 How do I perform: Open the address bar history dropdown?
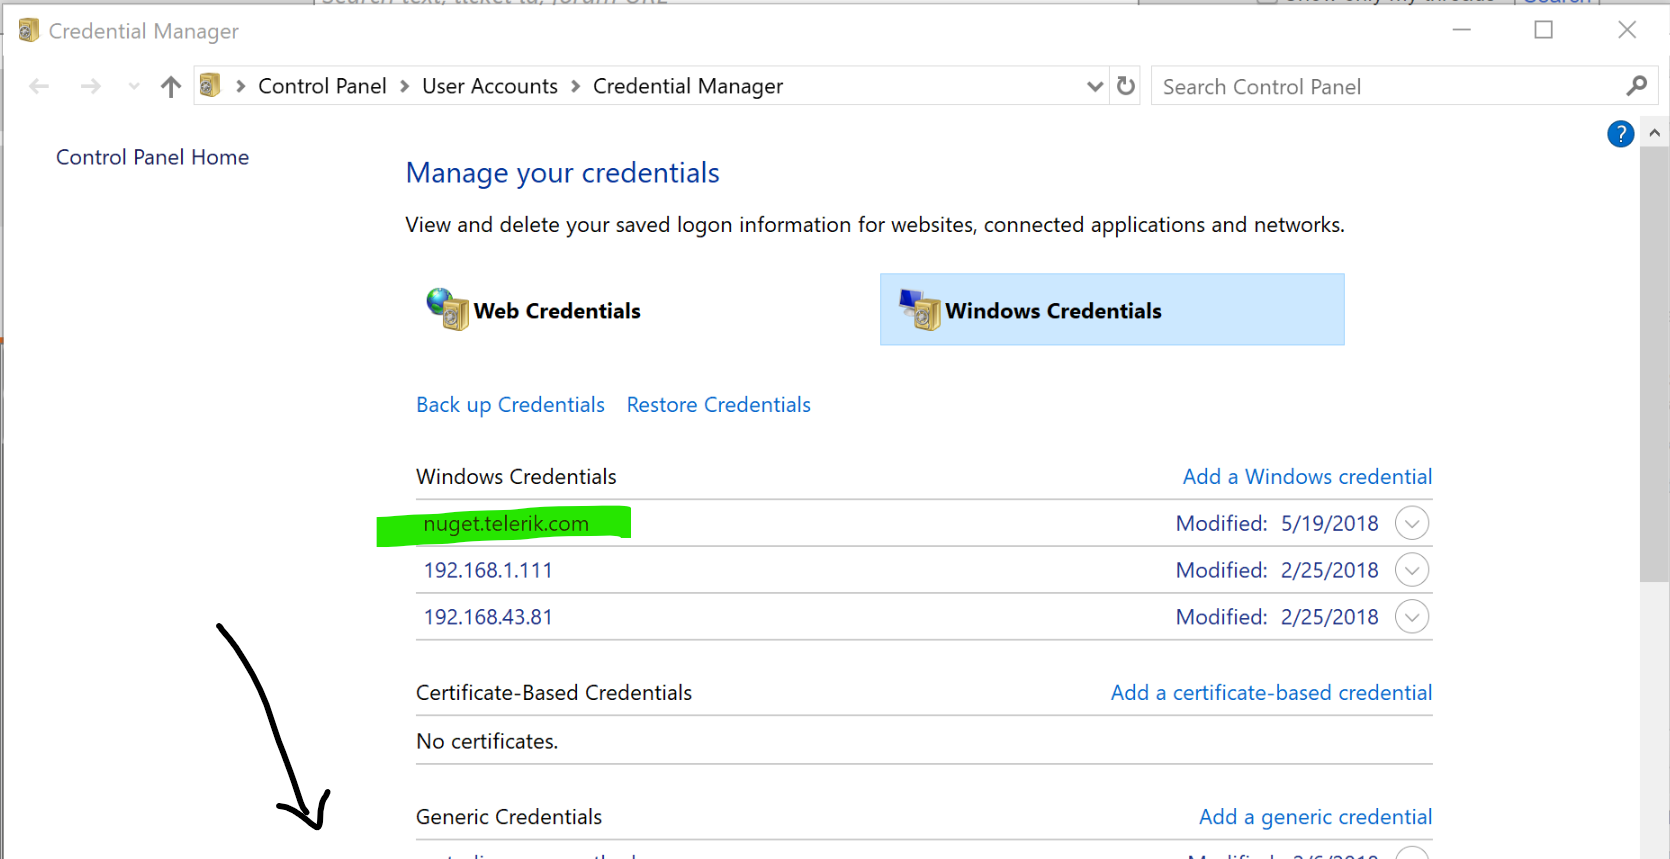(x=1095, y=86)
